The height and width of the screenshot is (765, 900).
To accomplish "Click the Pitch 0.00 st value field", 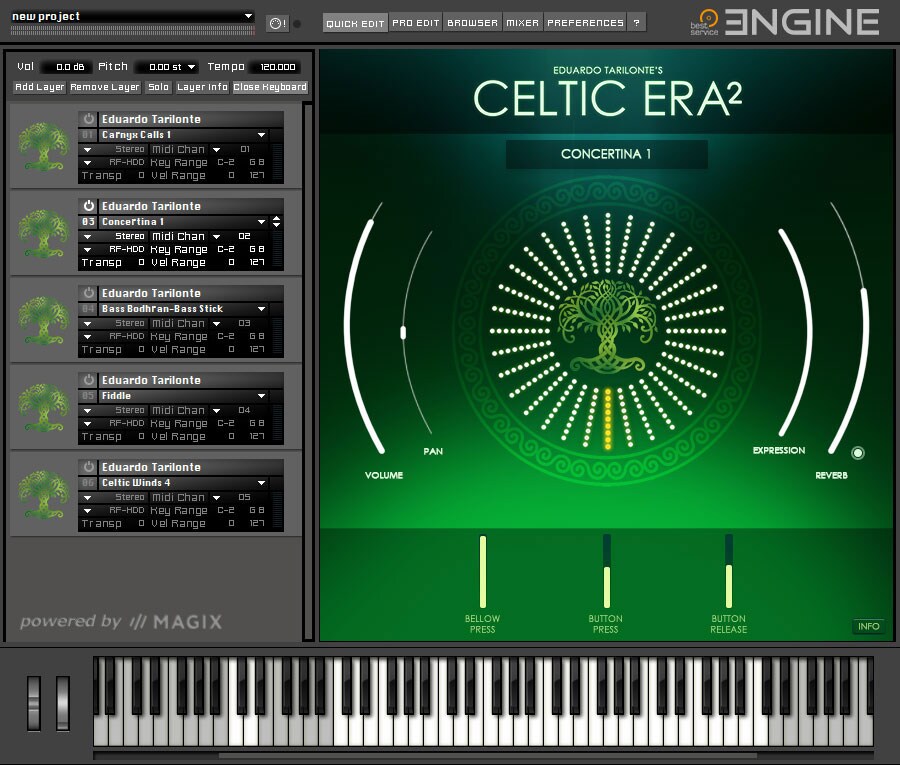I will pos(165,67).
